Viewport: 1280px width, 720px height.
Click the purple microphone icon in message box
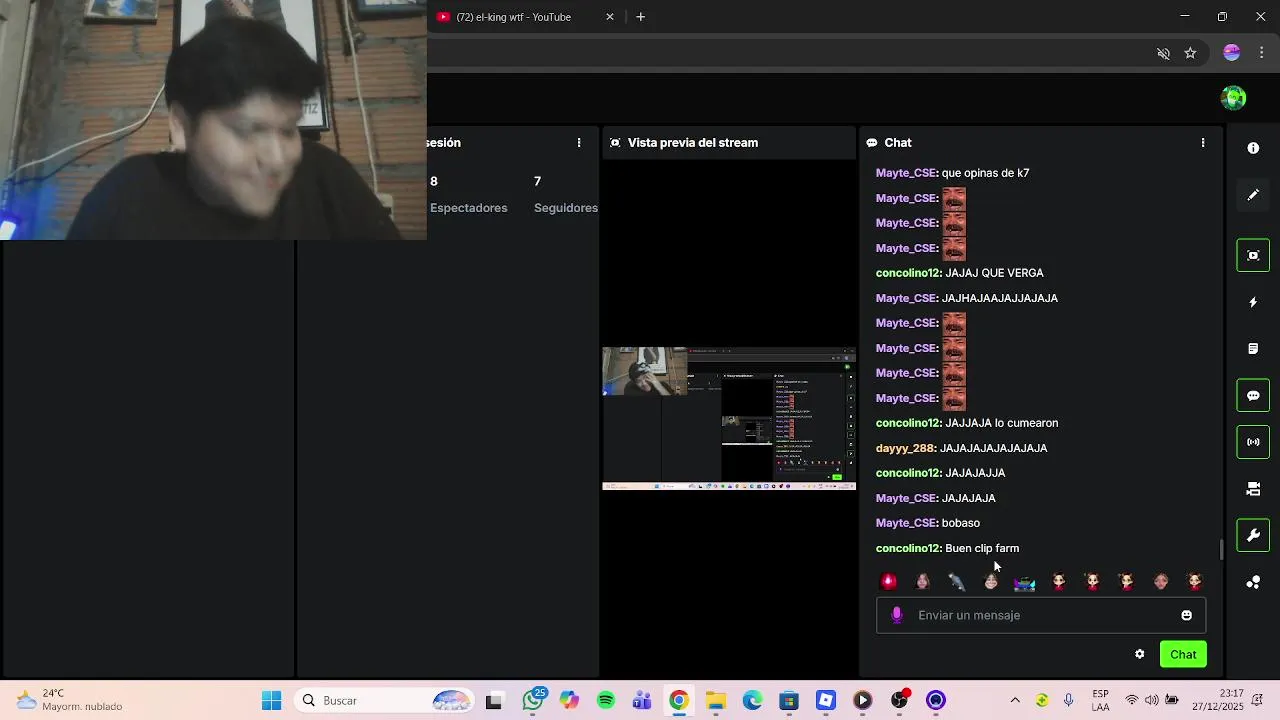897,615
